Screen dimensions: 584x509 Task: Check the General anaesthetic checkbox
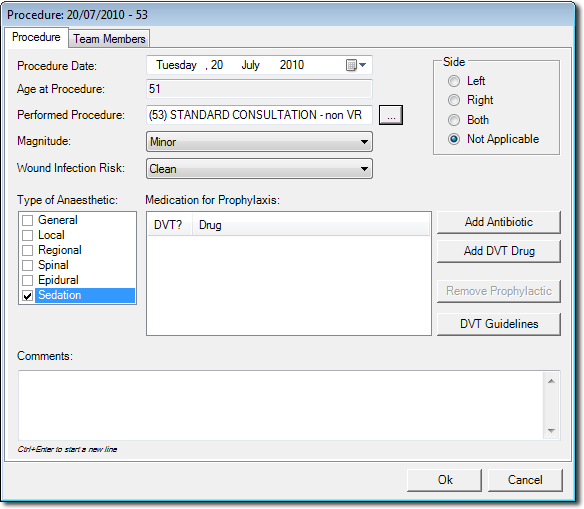click(28, 220)
